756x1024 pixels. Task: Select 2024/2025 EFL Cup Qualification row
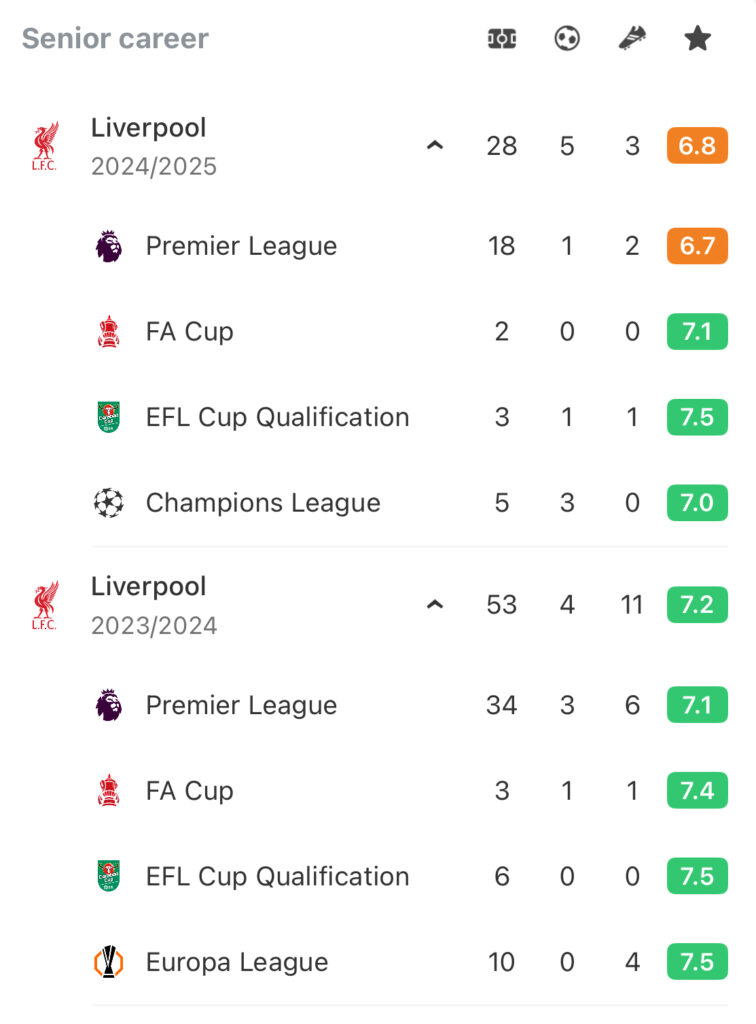click(410, 417)
